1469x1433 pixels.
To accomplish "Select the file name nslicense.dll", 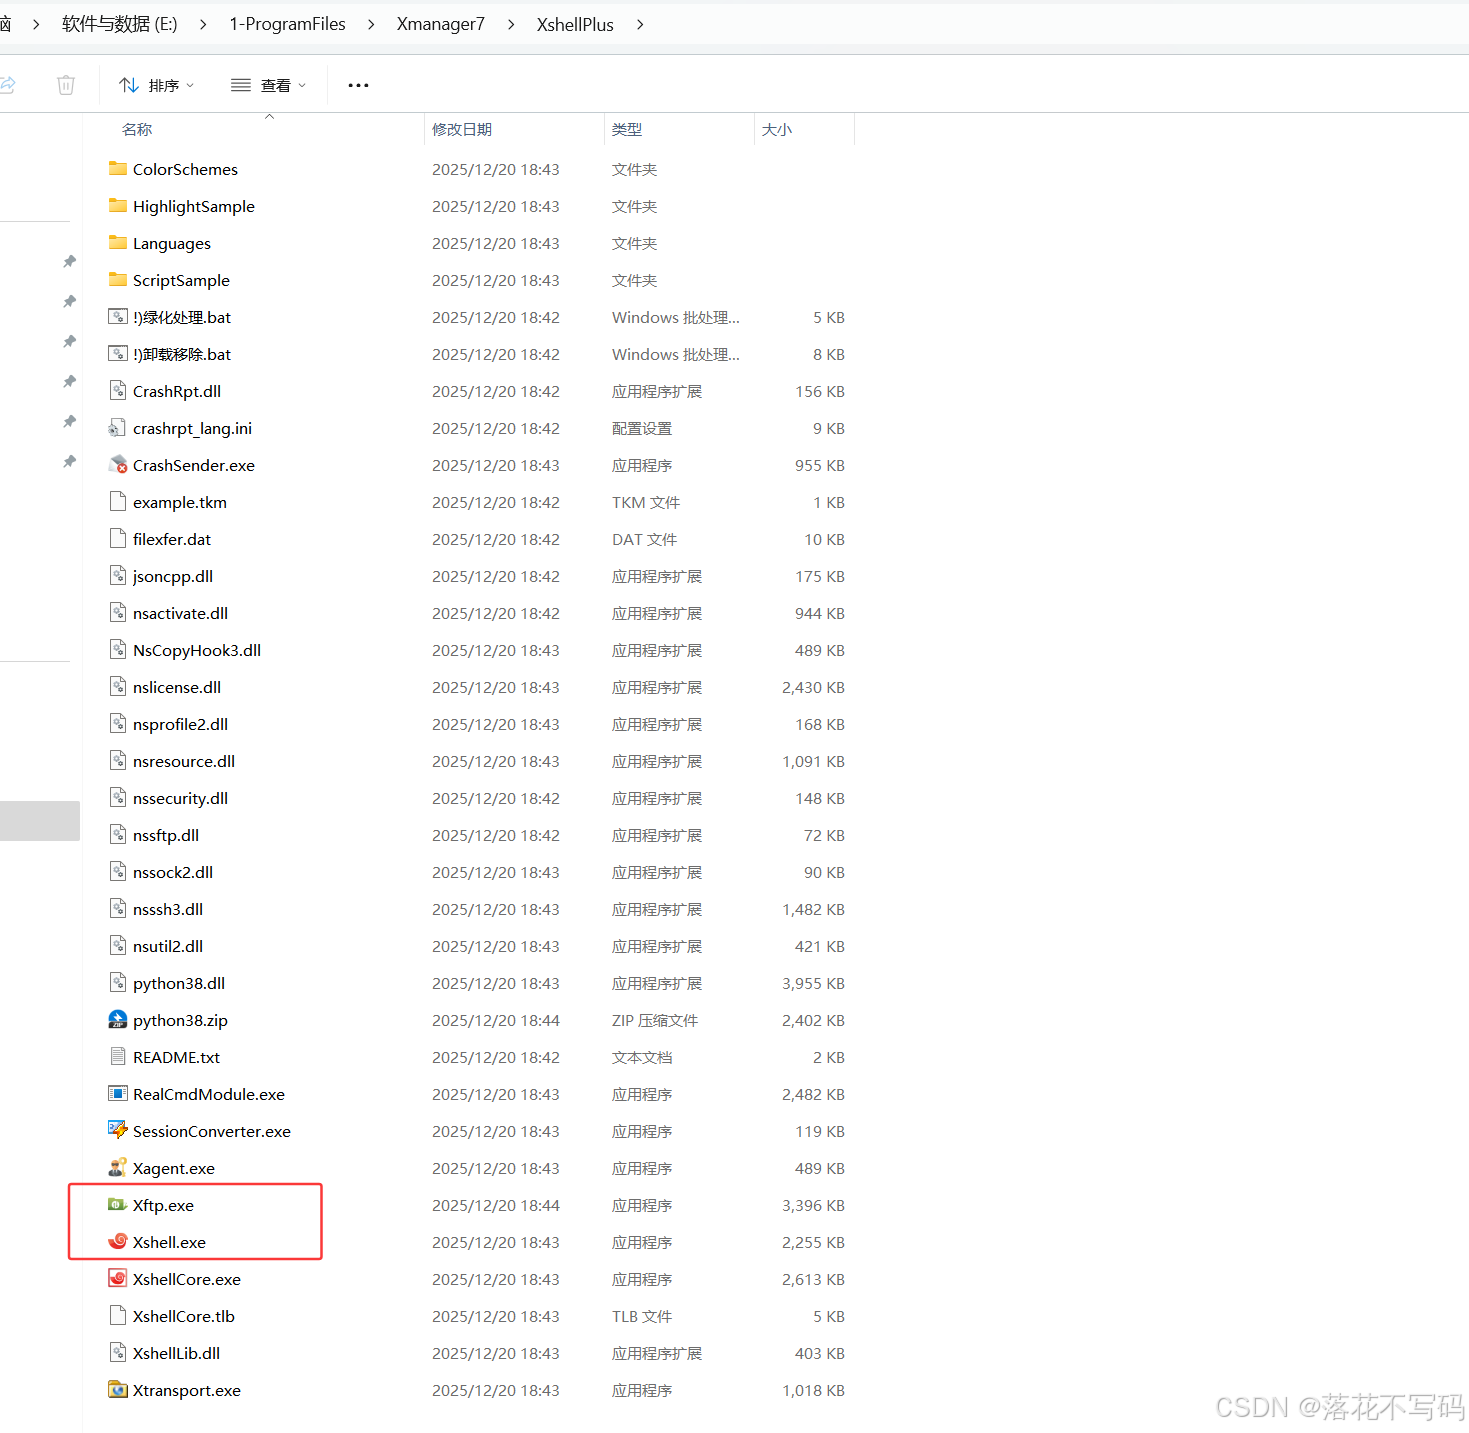I will pyautogui.click(x=177, y=687).
